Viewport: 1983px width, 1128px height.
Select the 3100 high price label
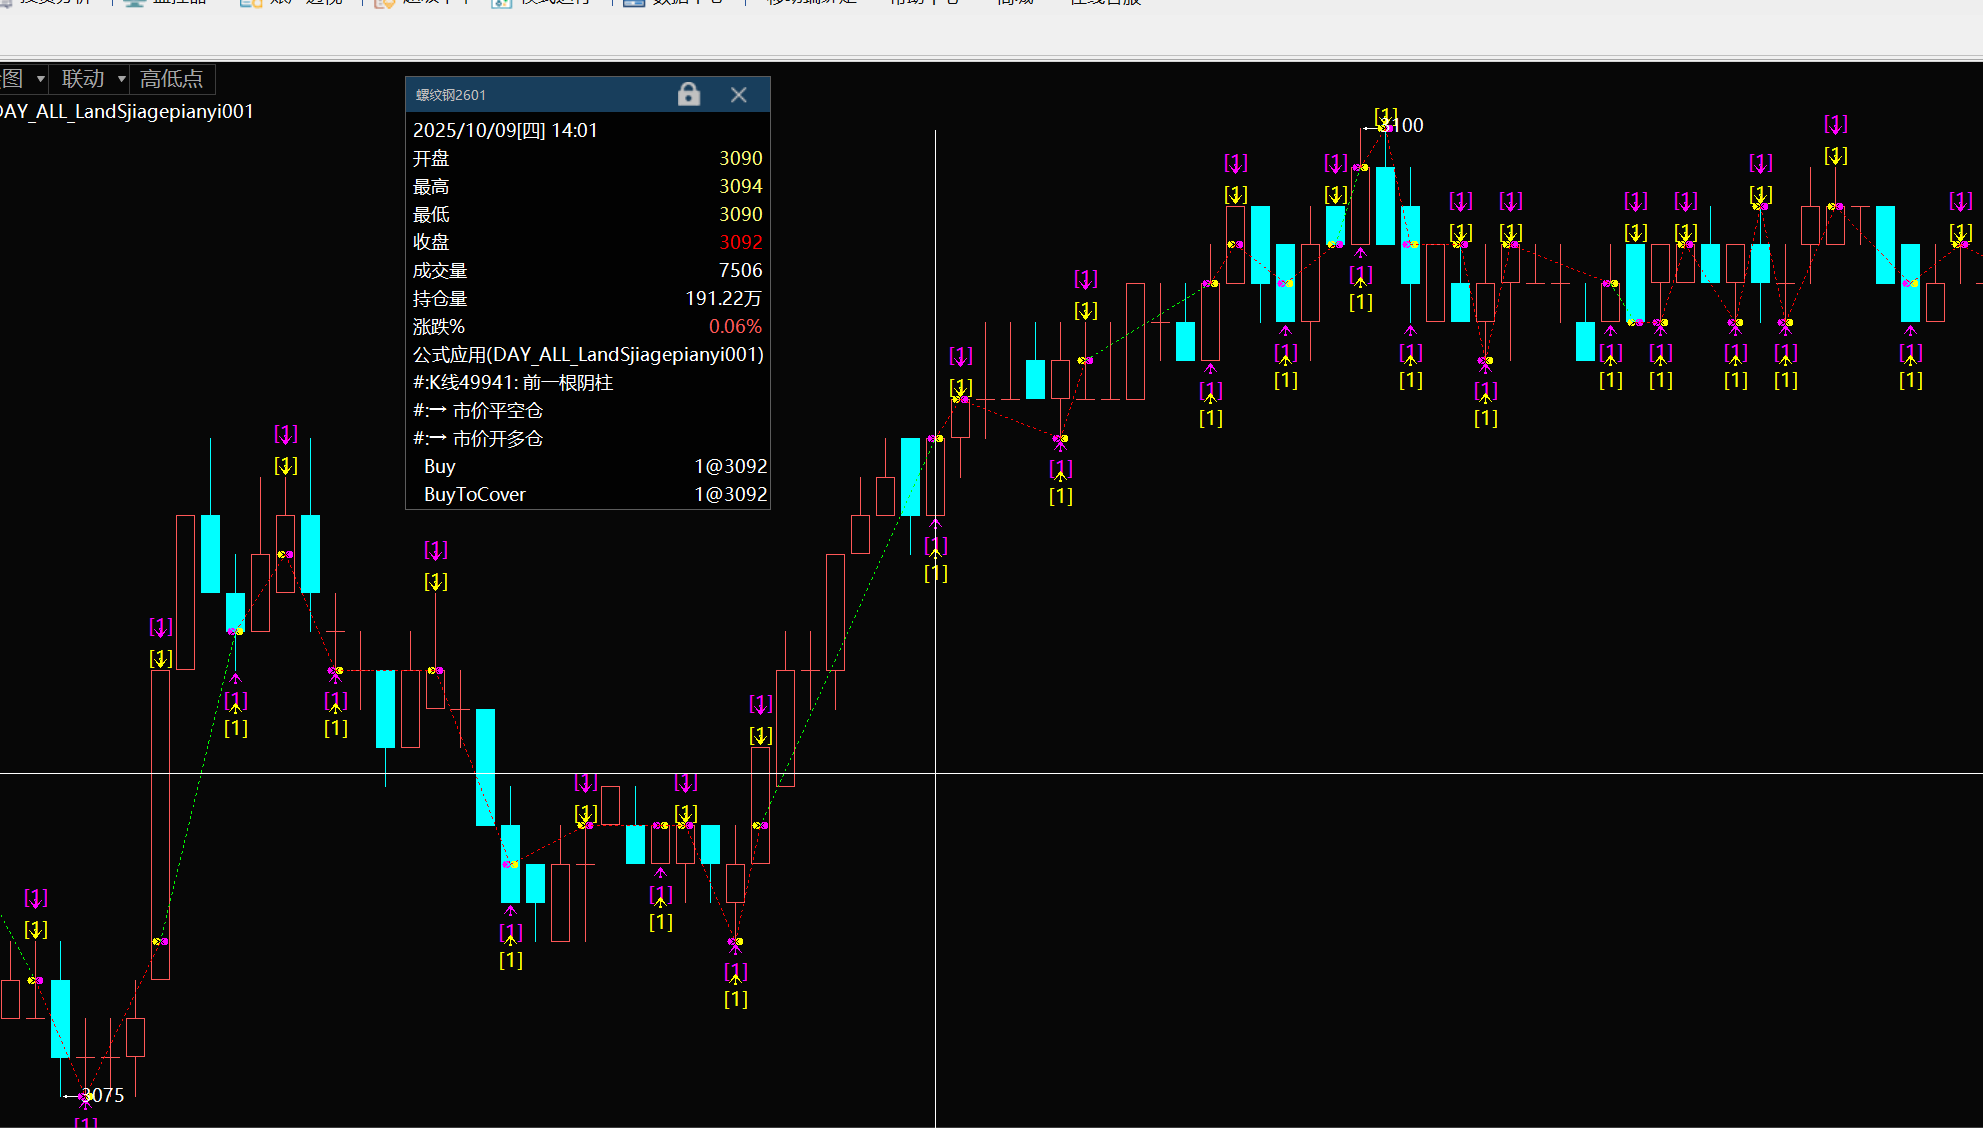tap(1407, 125)
